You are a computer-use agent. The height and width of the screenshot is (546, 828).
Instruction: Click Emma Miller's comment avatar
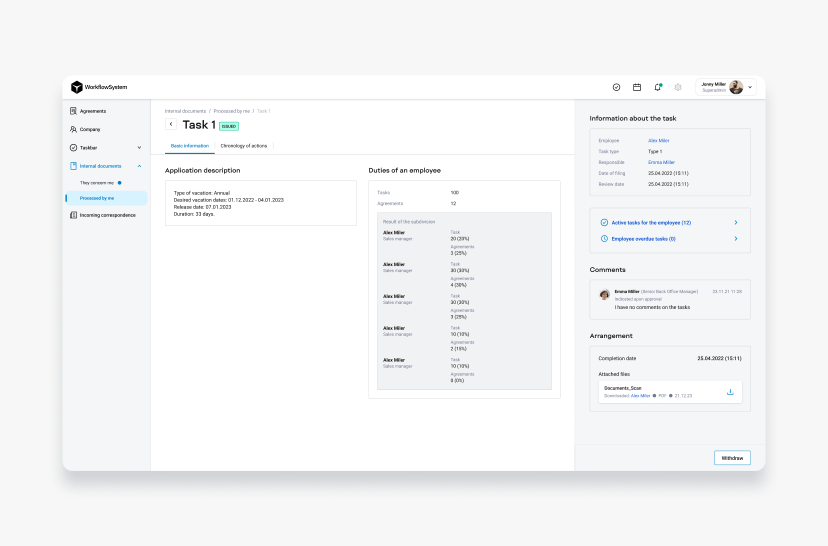tap(605, 294)
